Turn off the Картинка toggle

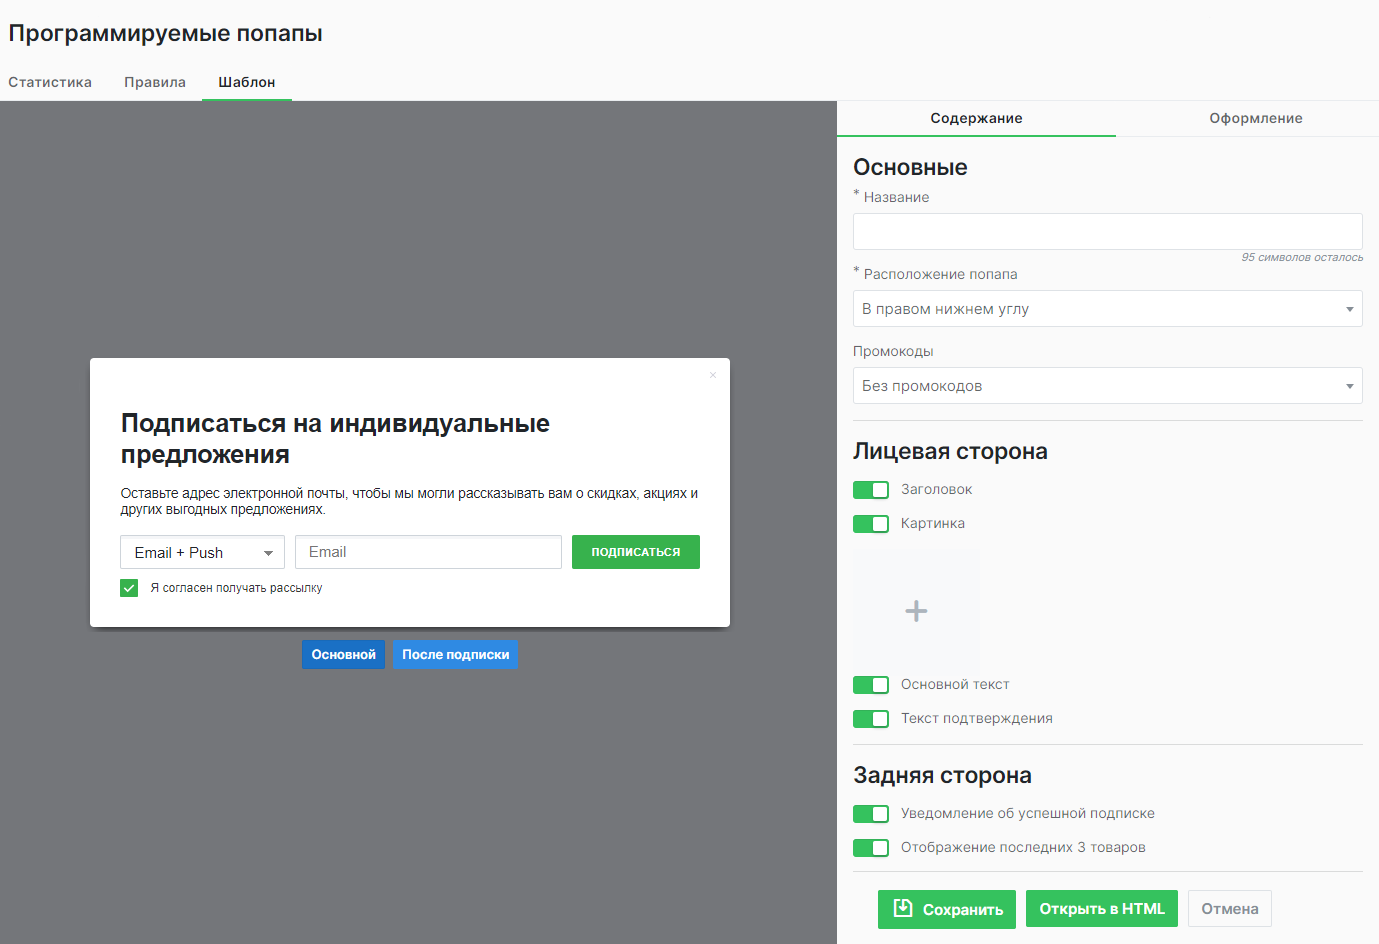coord(870,523)
